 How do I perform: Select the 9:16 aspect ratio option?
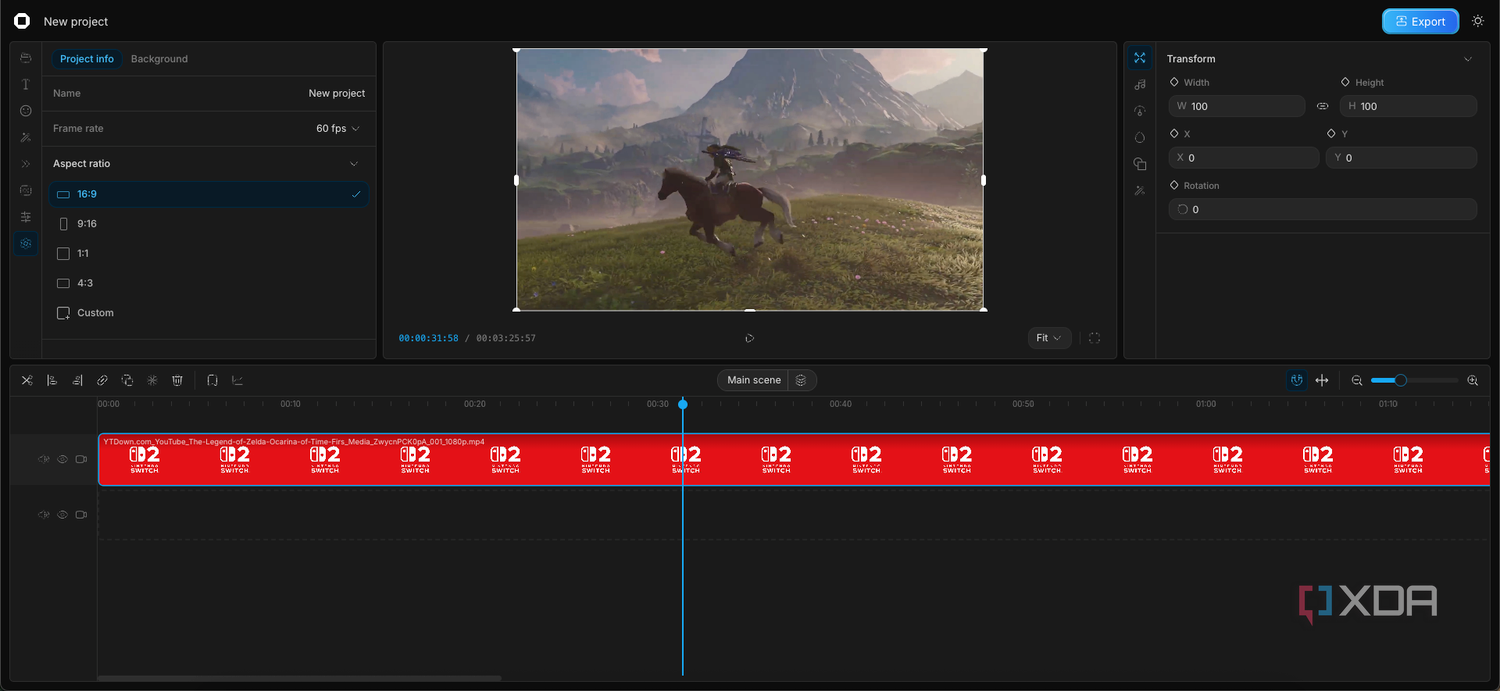point(209,224)
